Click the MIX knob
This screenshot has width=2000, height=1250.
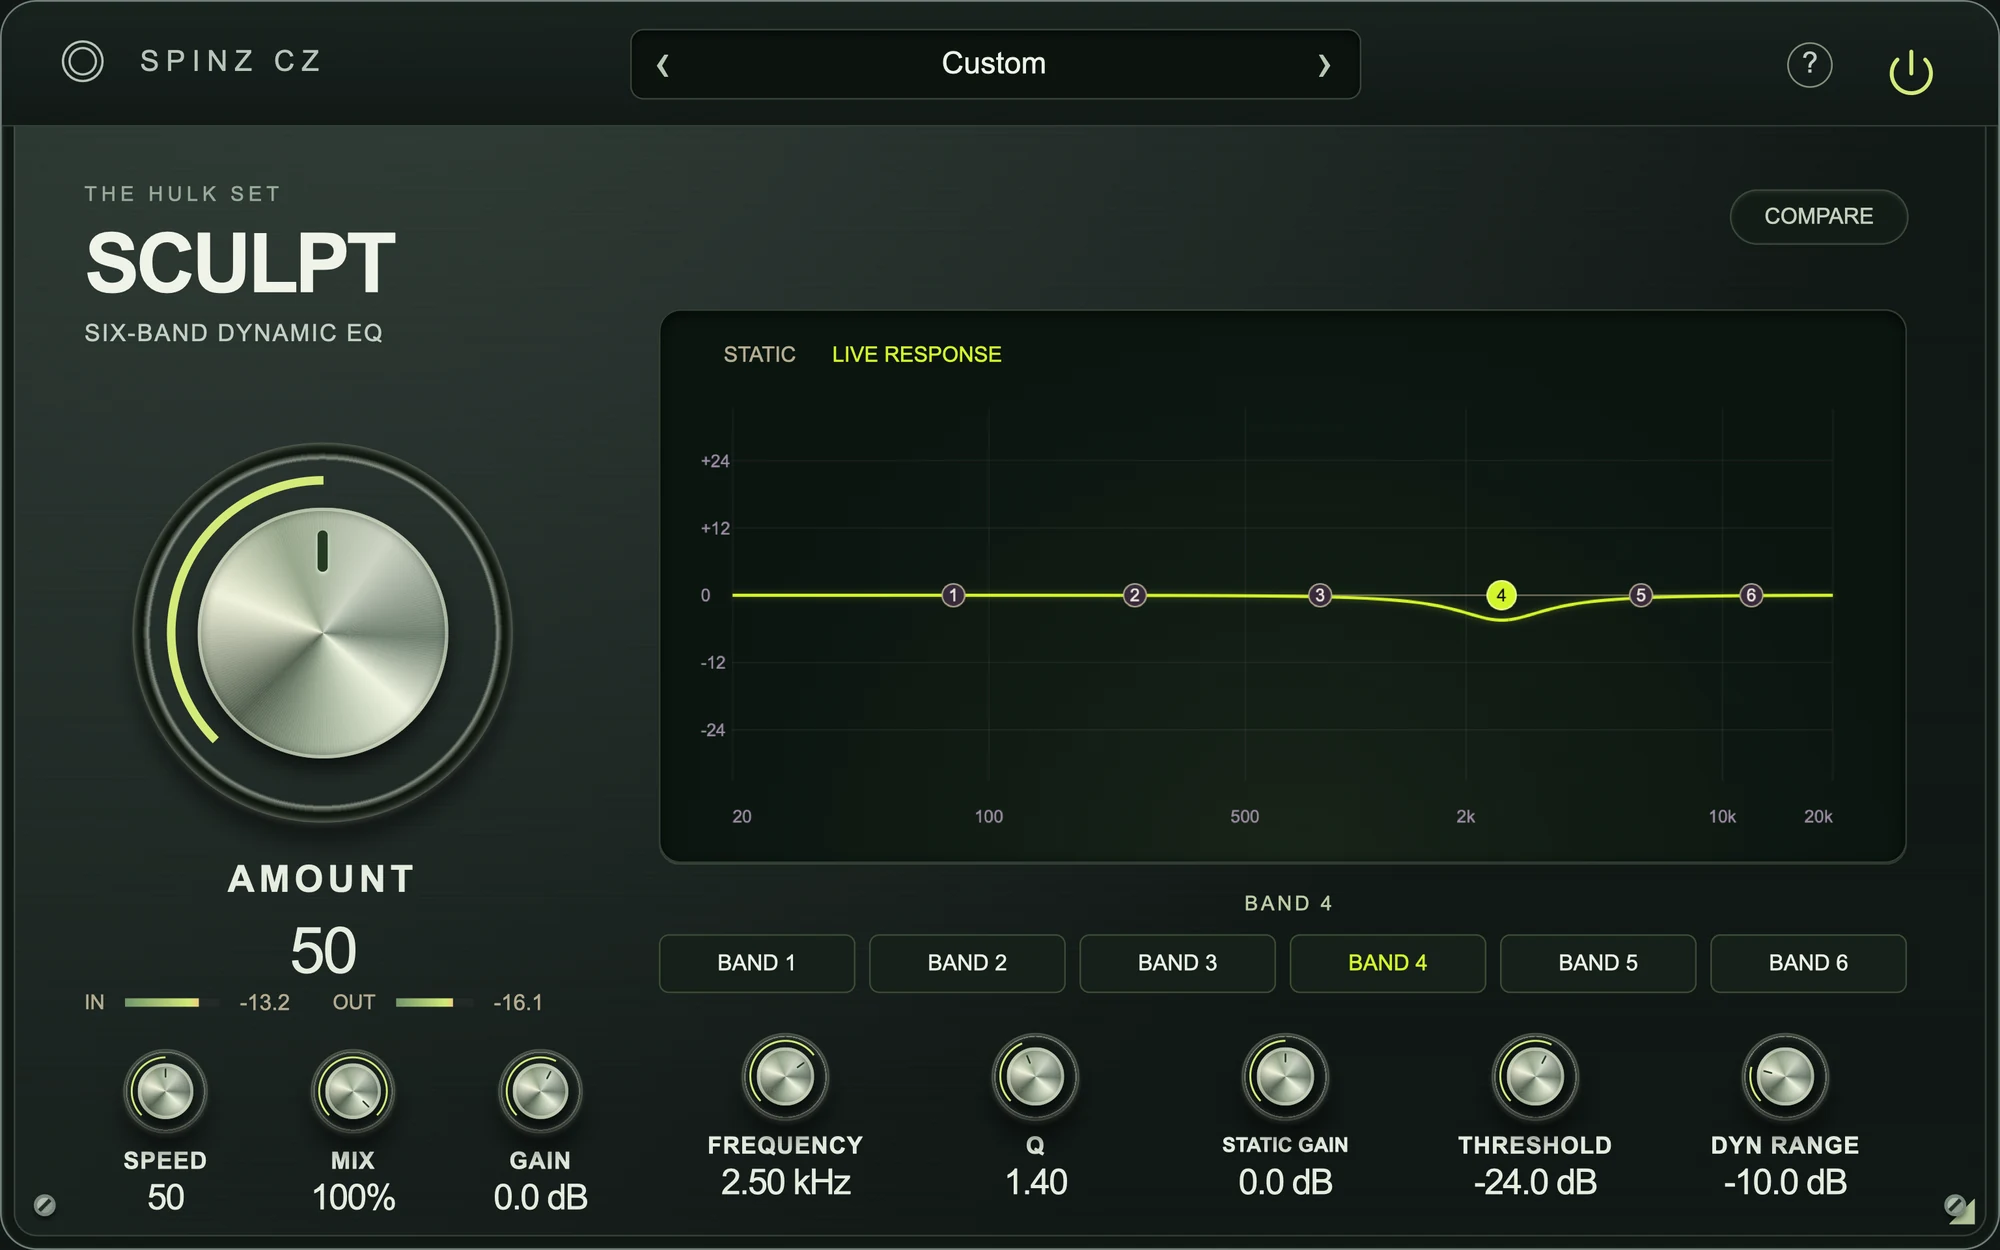click(x=353, y=1091)
